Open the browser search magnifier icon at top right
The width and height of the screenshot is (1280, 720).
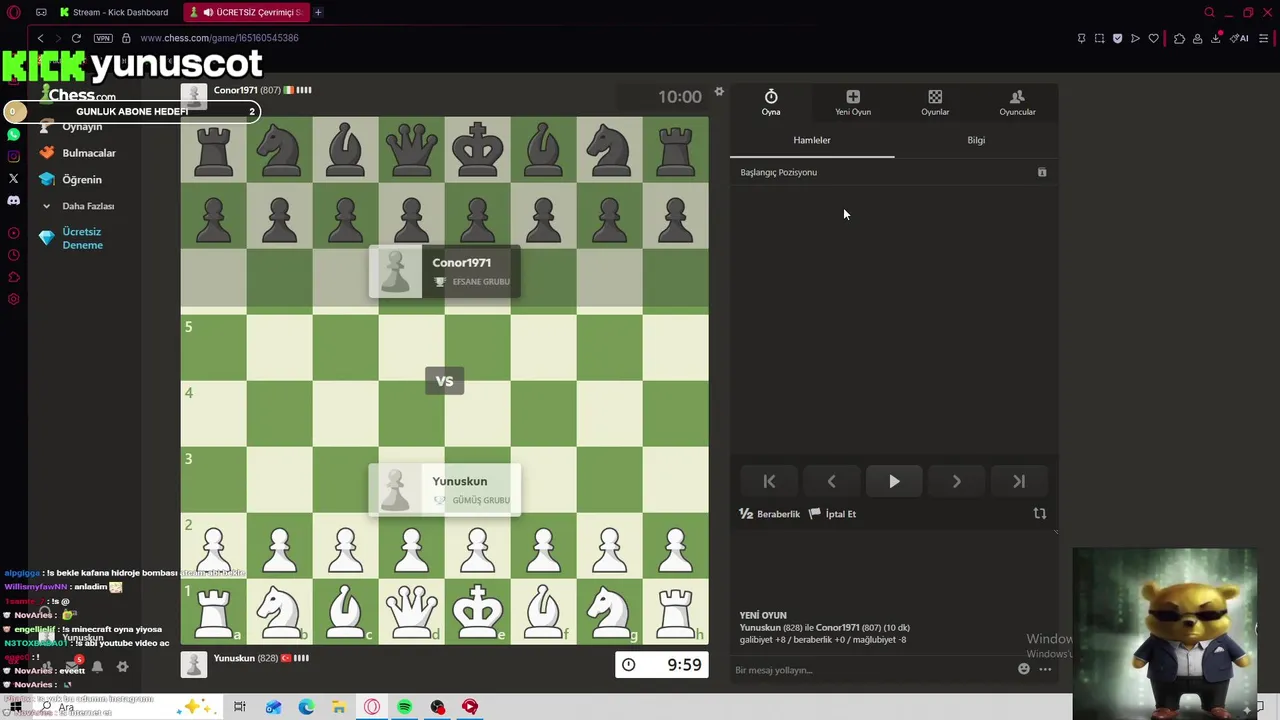click(1209, 12)
